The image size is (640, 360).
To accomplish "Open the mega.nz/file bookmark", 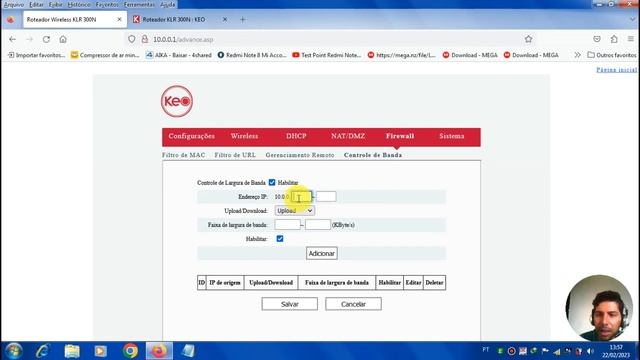I will (x=402, y=55).
